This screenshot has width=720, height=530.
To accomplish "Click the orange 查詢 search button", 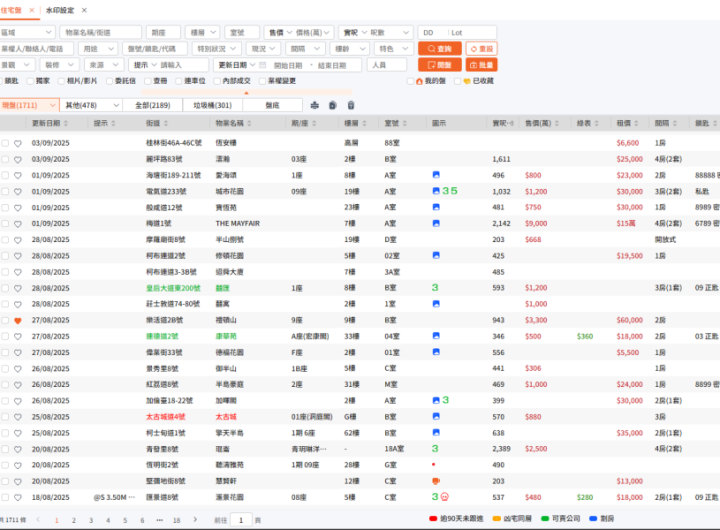I will (438, 49).
